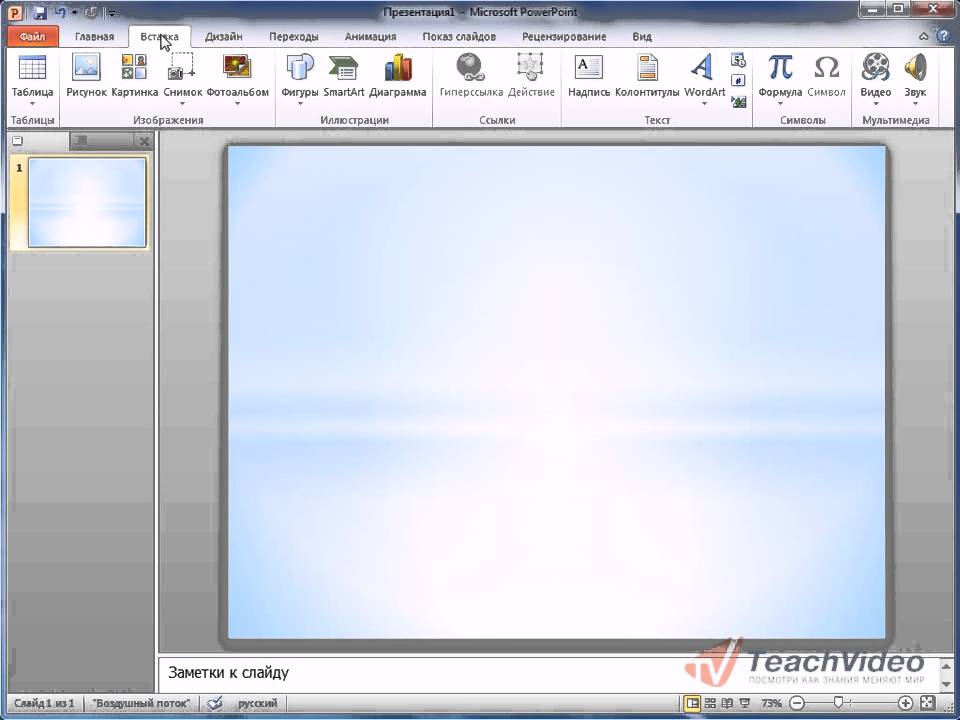
Task: Click the 73% zoom level button
Action: [x=771, y=703]
